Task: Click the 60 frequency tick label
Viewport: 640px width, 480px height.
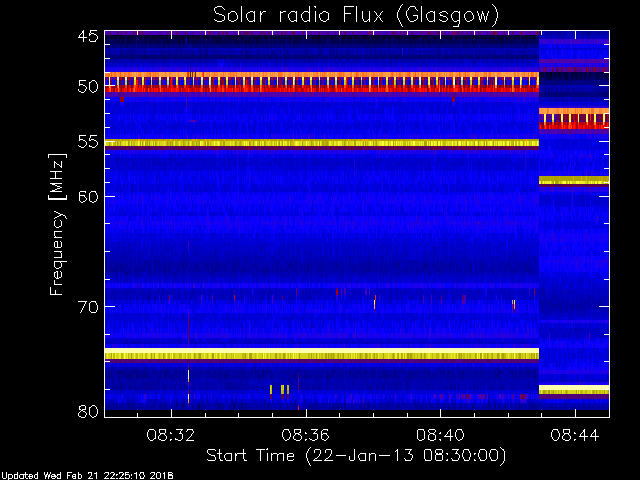Action: coord(88,196)
